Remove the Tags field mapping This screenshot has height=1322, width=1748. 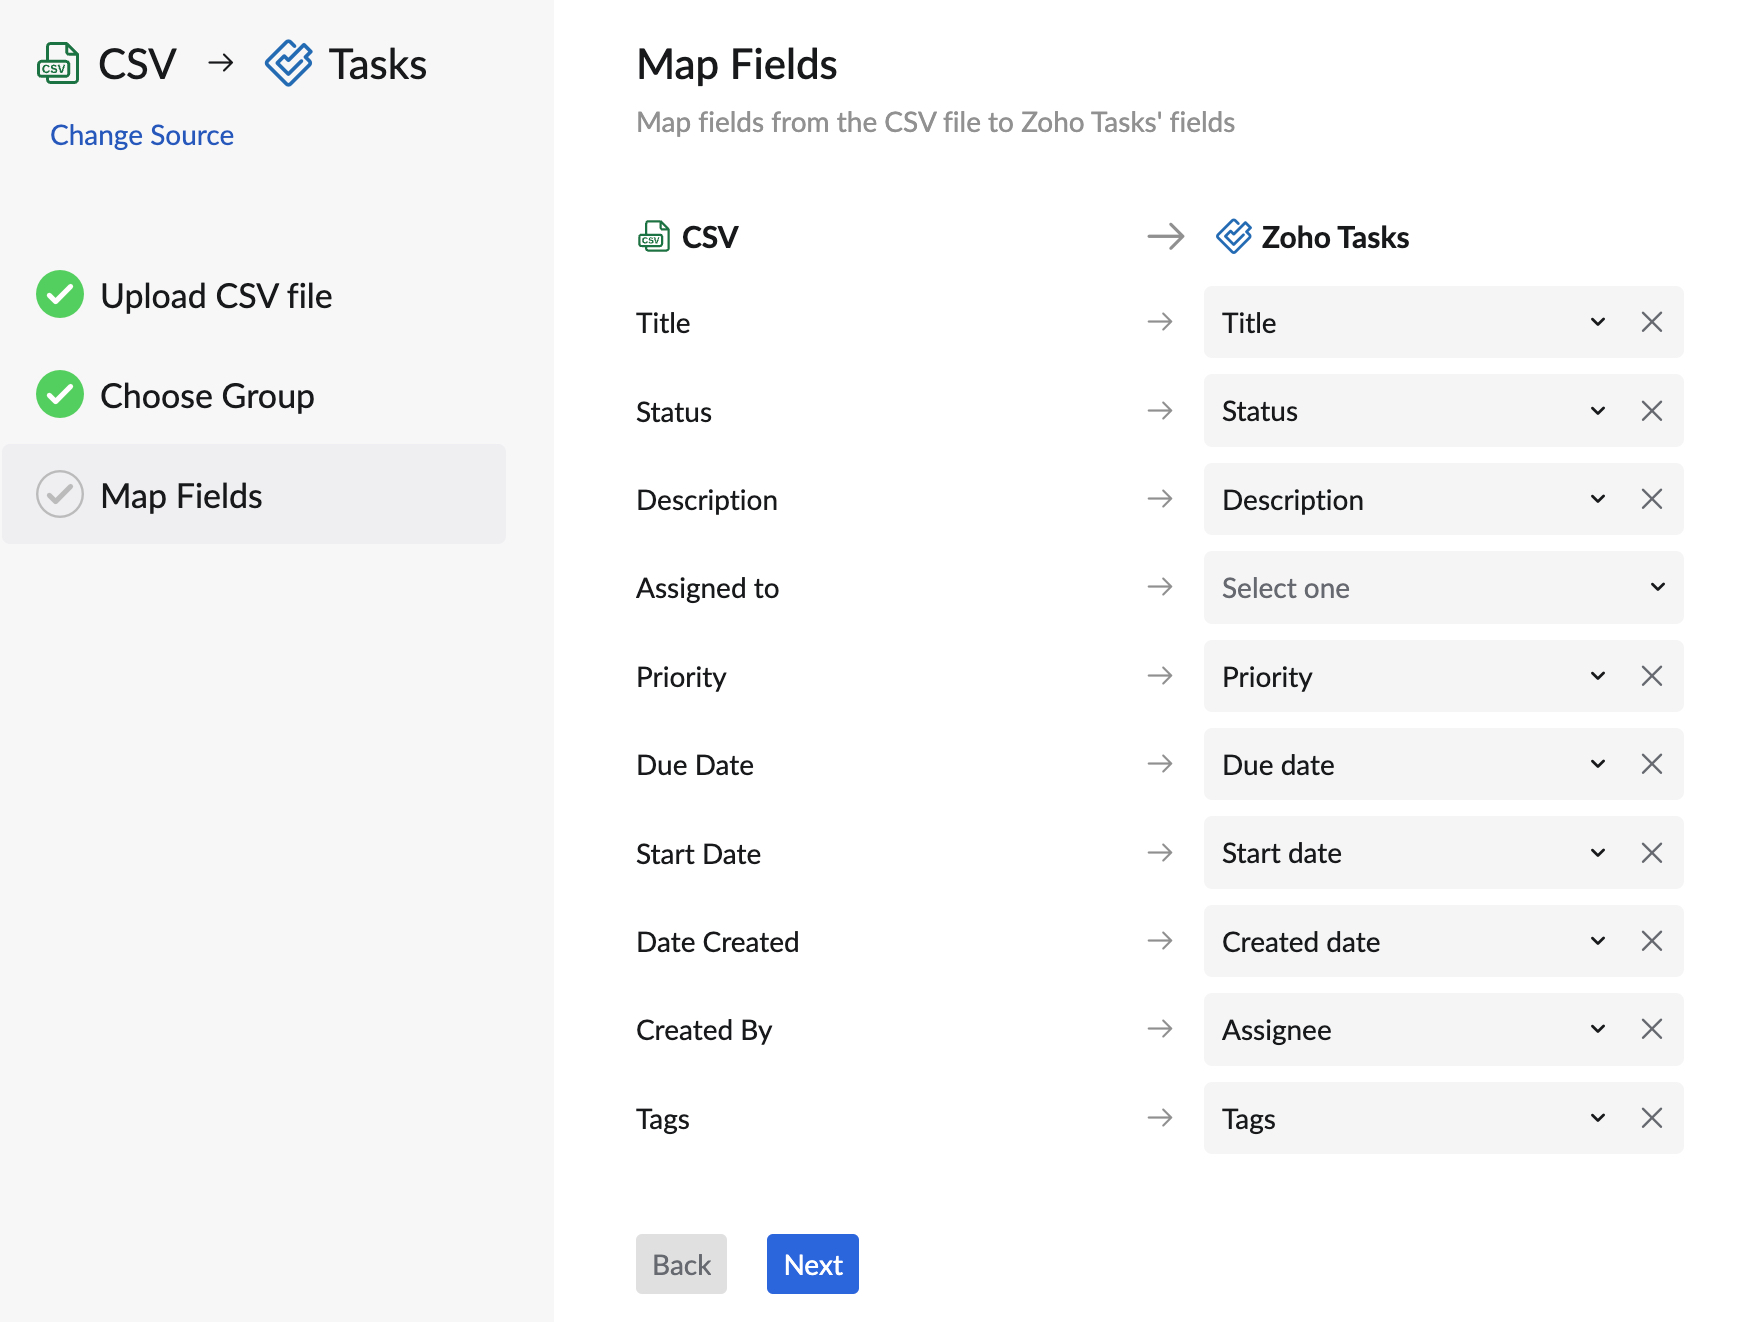coord(1651,1118)
